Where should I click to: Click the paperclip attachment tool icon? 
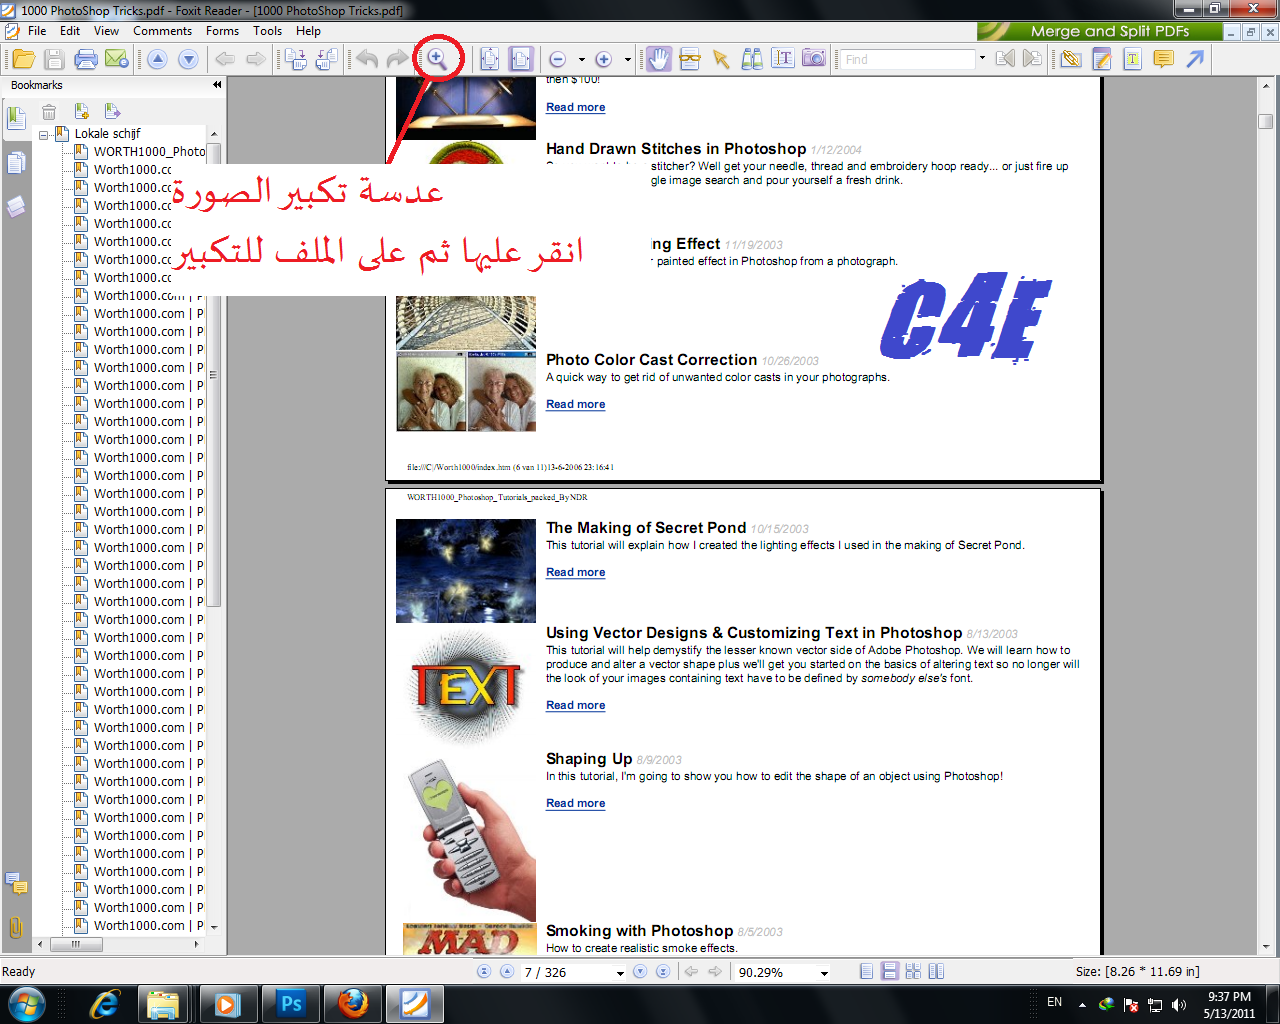pos(1071,60)
